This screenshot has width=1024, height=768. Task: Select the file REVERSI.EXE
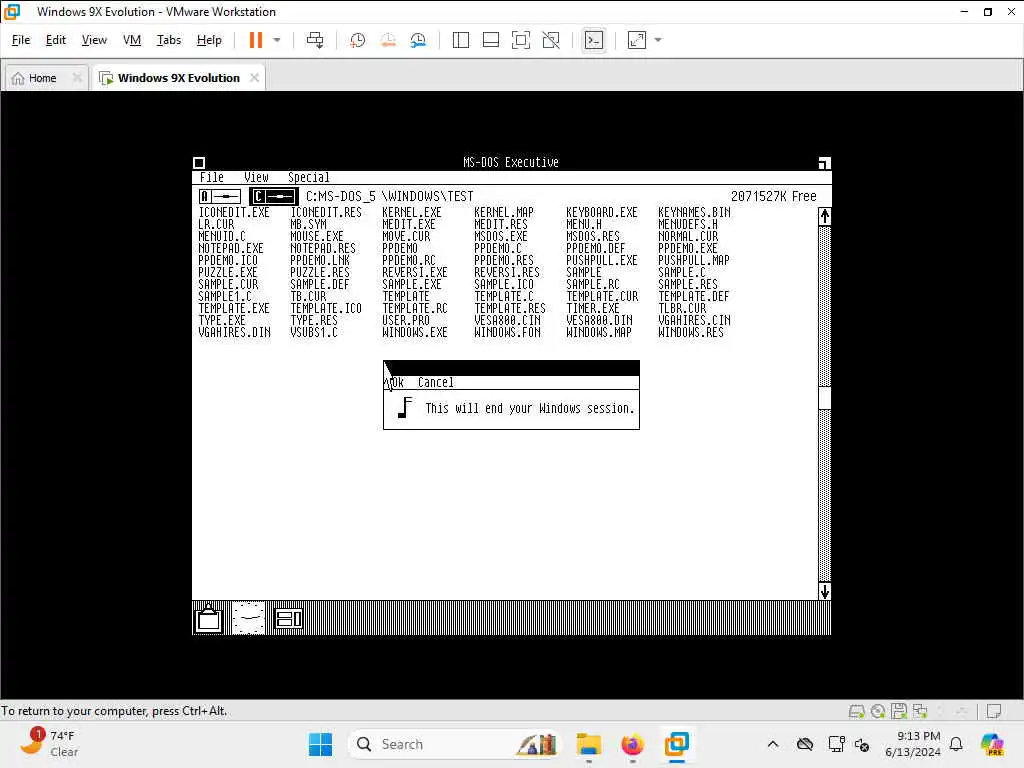coord(415,272)
